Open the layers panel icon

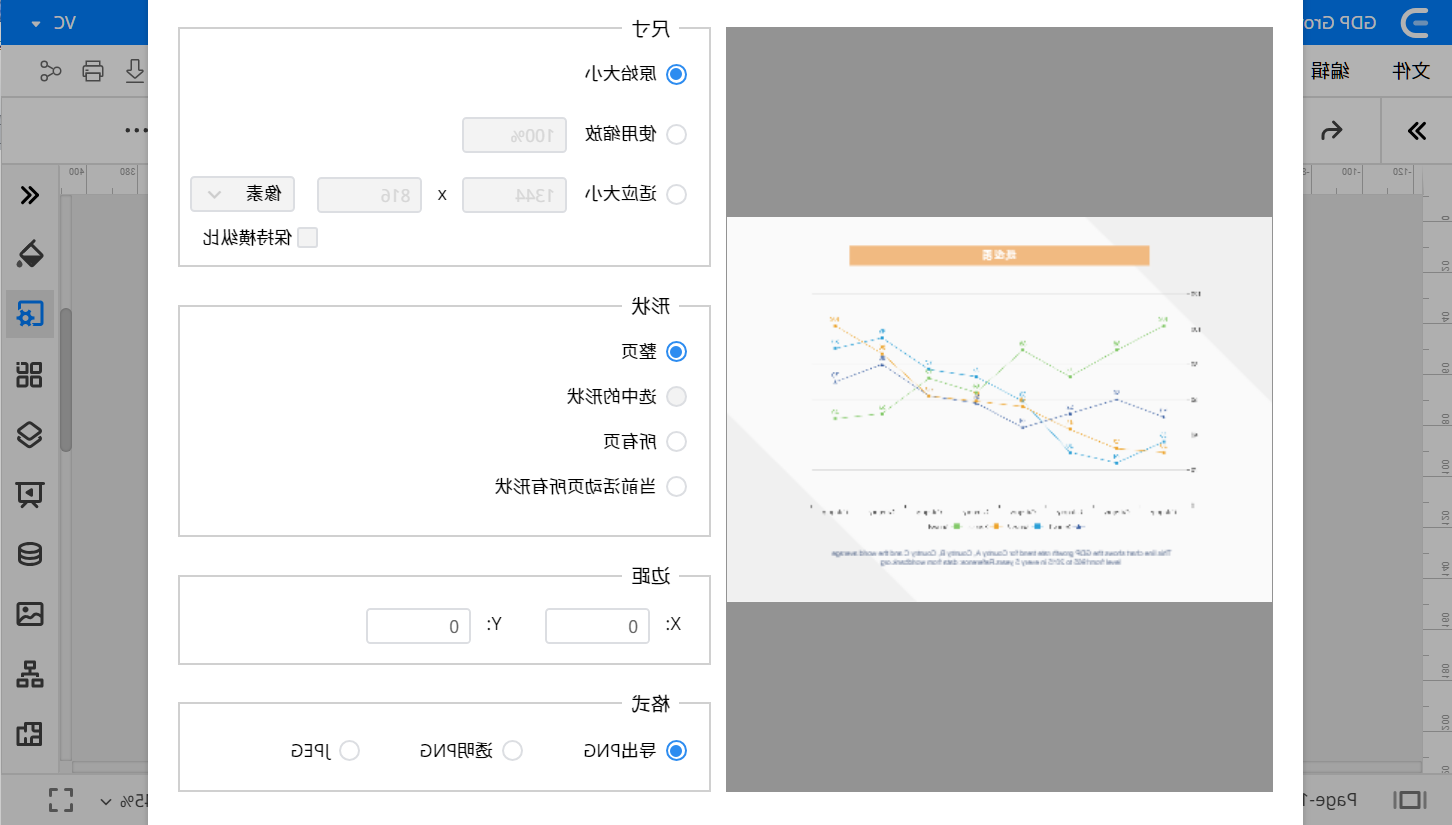(30, 434)
